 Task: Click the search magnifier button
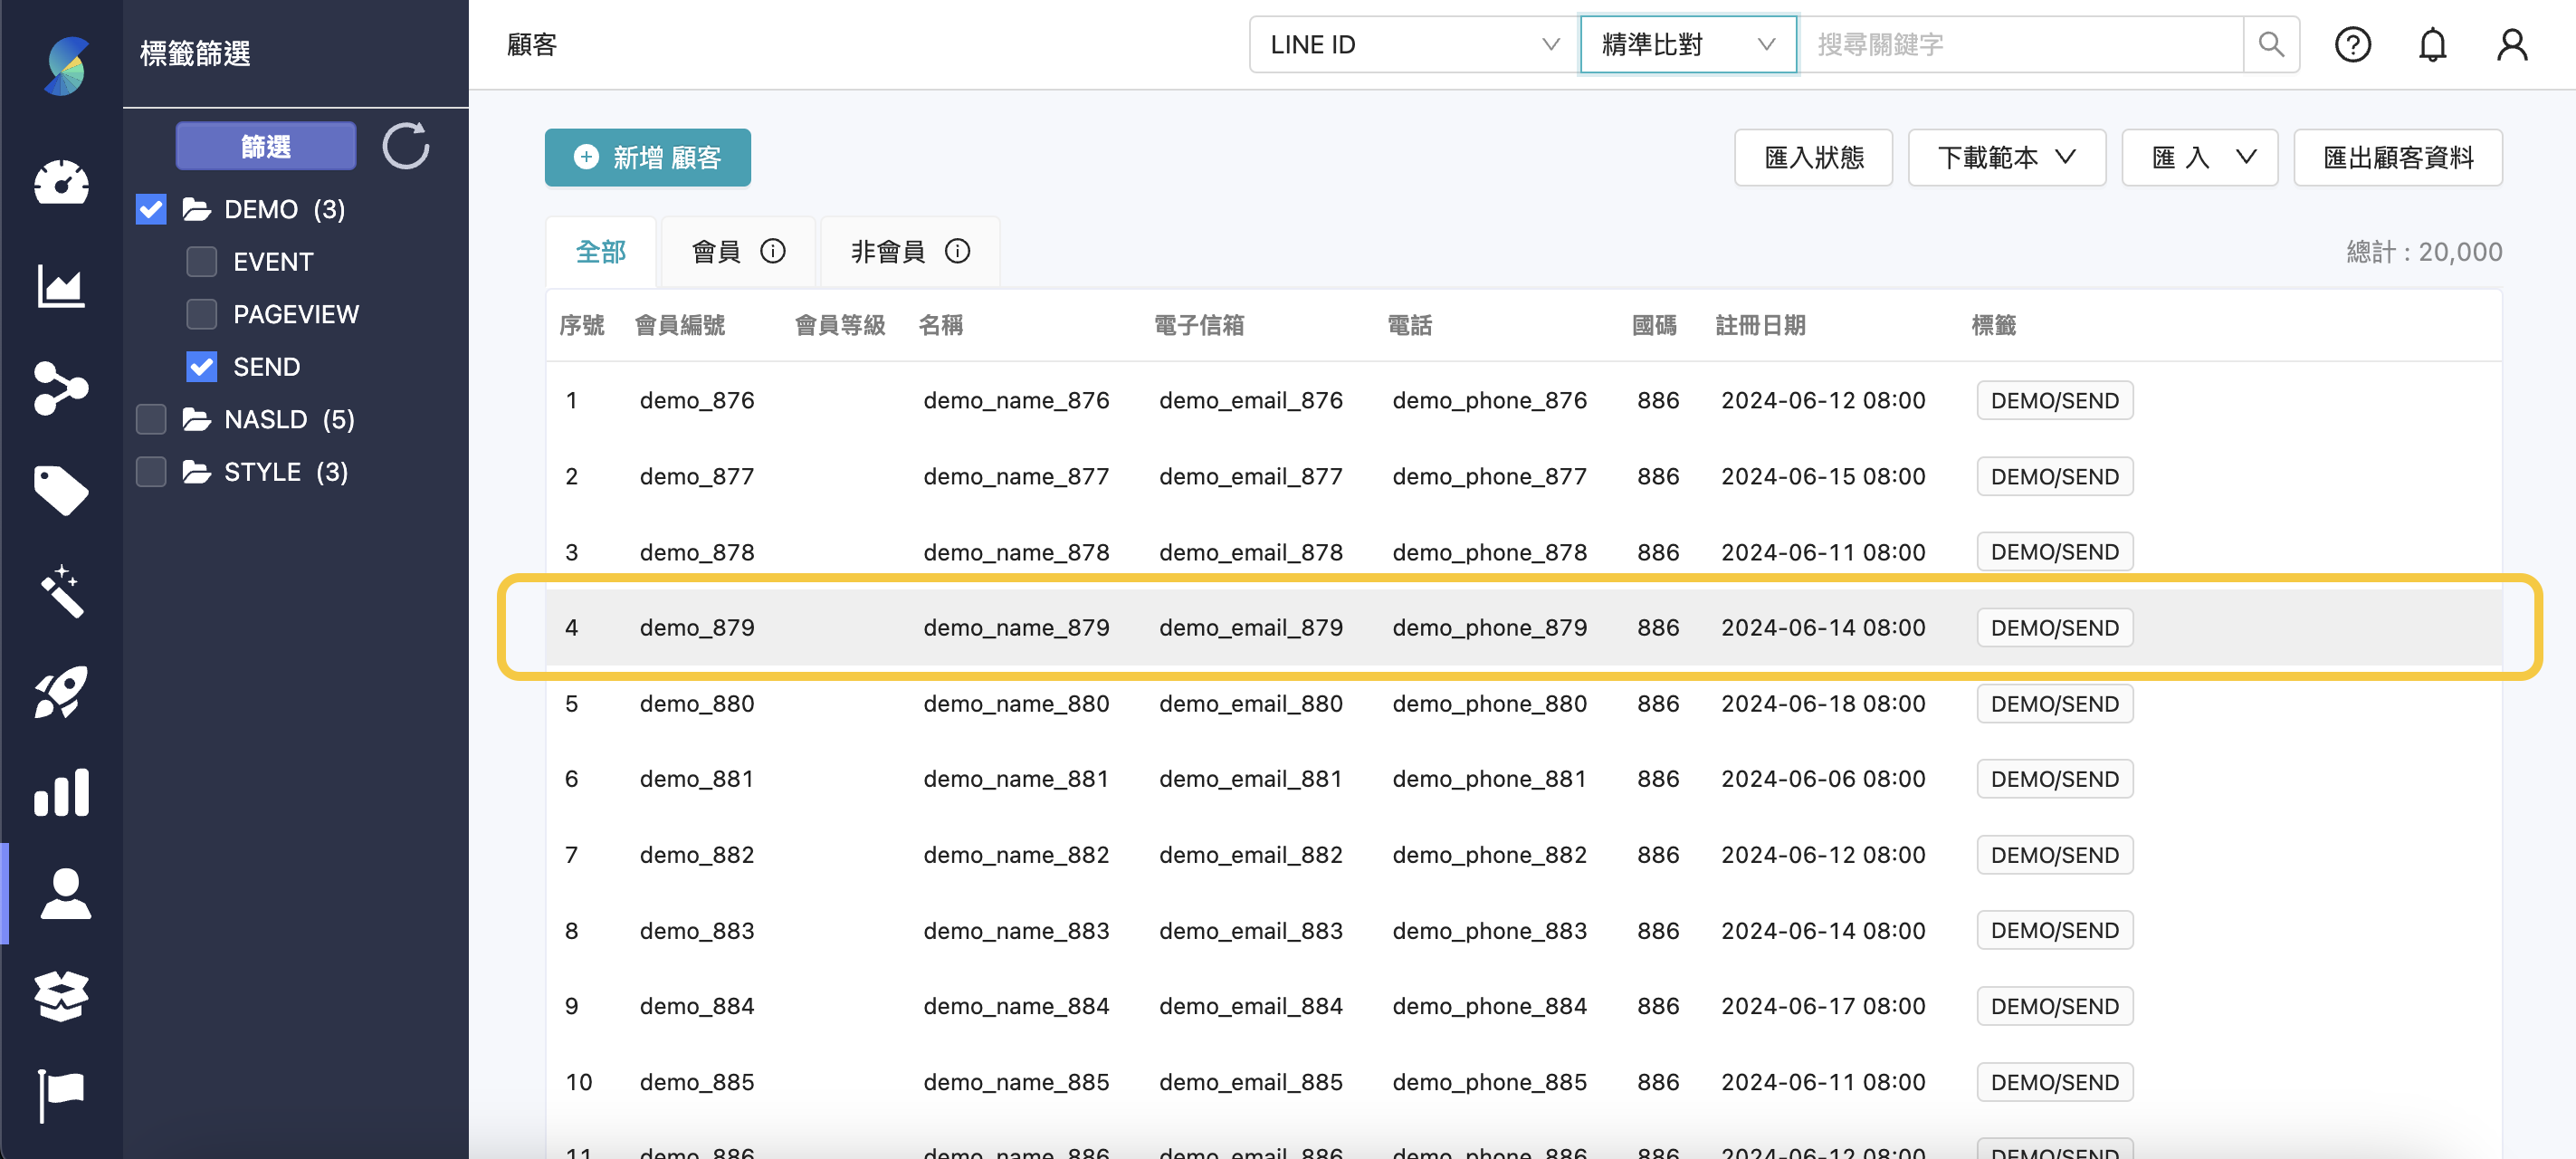coord(2271,45)
